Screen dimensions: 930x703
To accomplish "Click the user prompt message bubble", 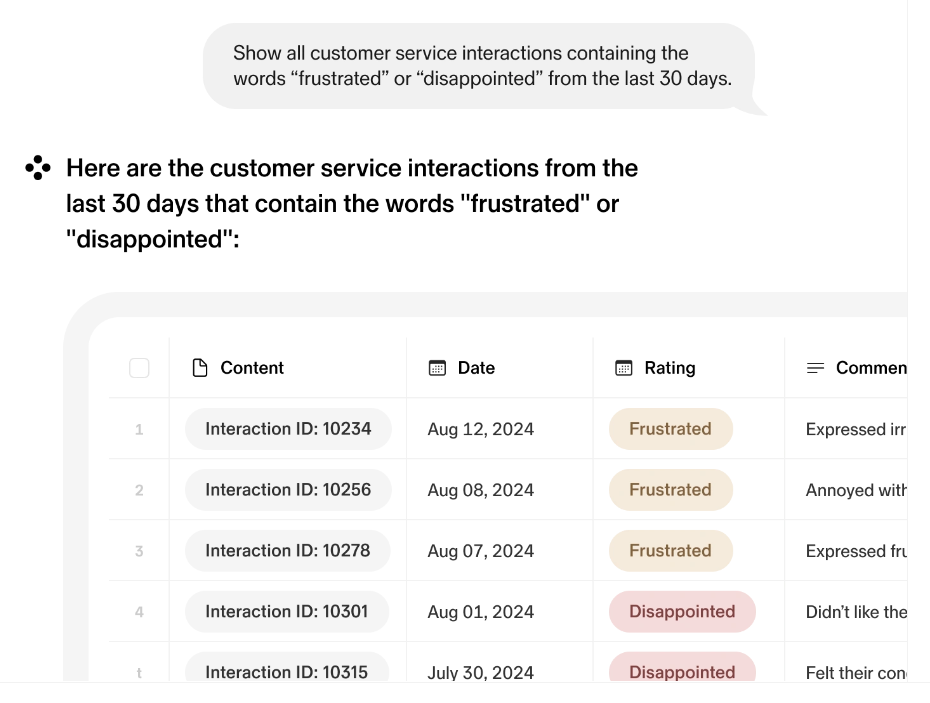I will click(479, 66).
